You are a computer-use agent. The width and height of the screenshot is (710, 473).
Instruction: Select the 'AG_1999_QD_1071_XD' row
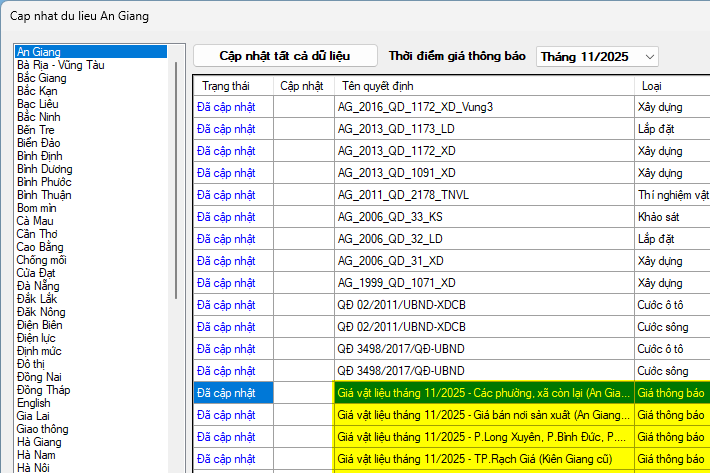click(x=484, y=283)
